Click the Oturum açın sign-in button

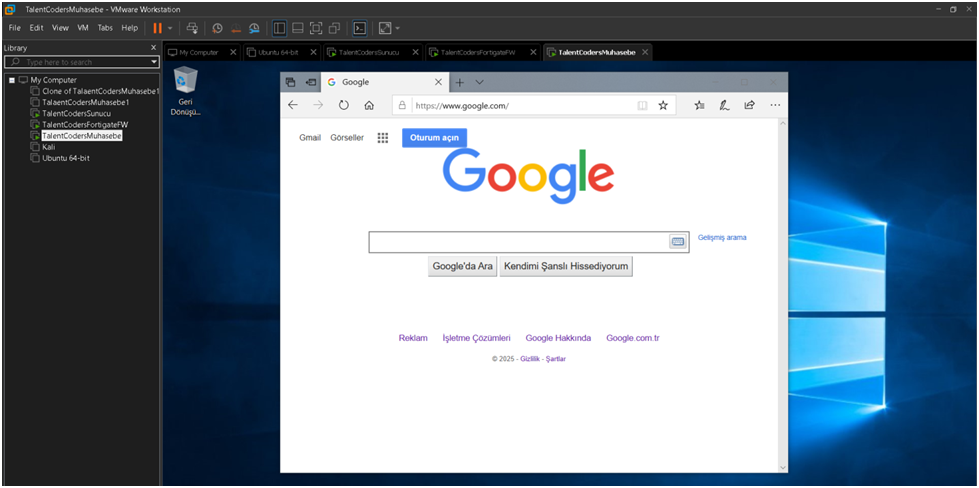pos(435,138)
